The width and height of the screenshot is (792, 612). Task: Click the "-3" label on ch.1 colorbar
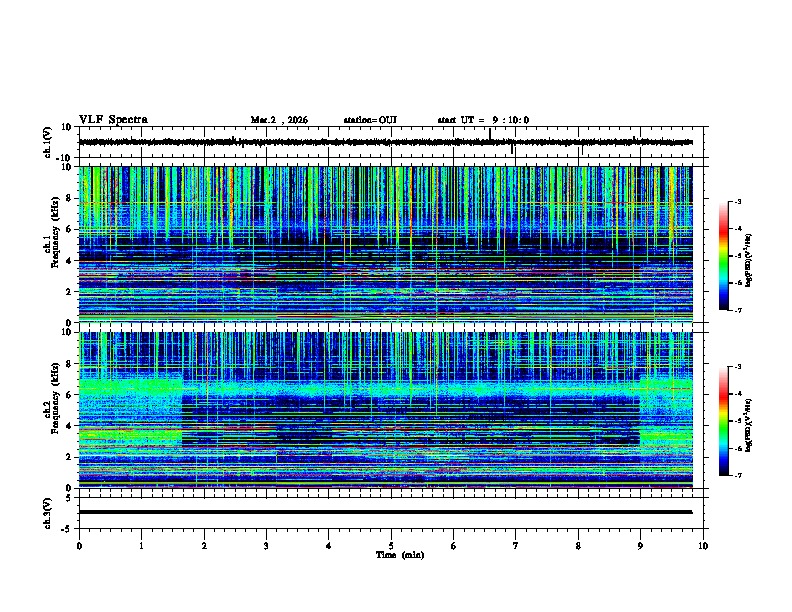pyautogui.click(x=738, y=201)
